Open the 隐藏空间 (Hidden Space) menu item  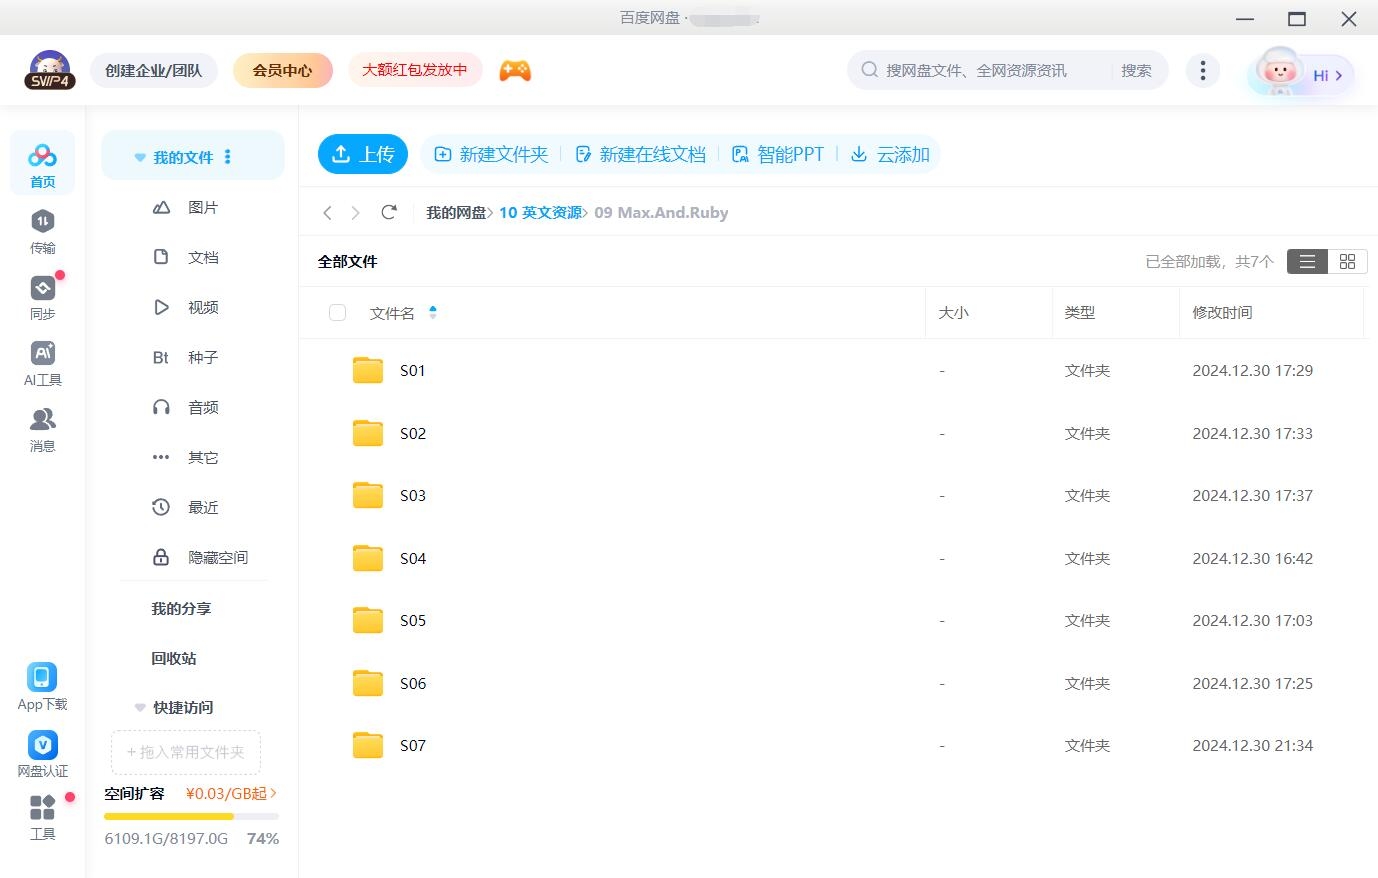(x=217, y=557)
